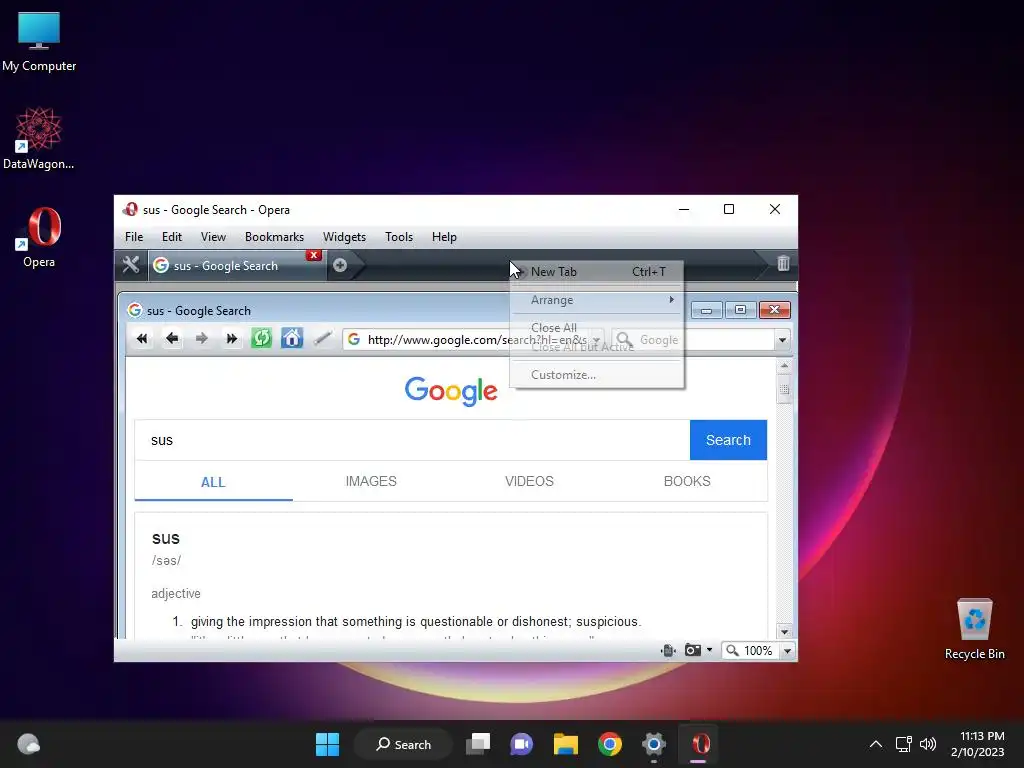Click the Fast Forward button
The height and width of the screenshot is (768, 1024).
point(232,338)
